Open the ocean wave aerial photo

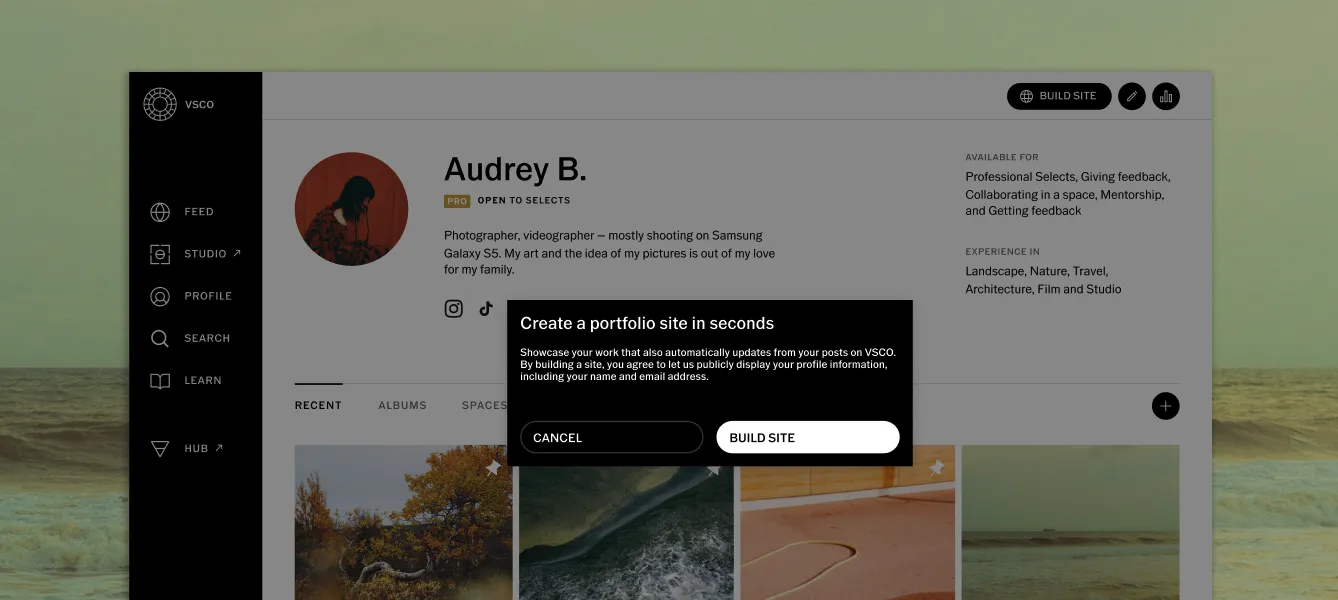tap(626, 533)
